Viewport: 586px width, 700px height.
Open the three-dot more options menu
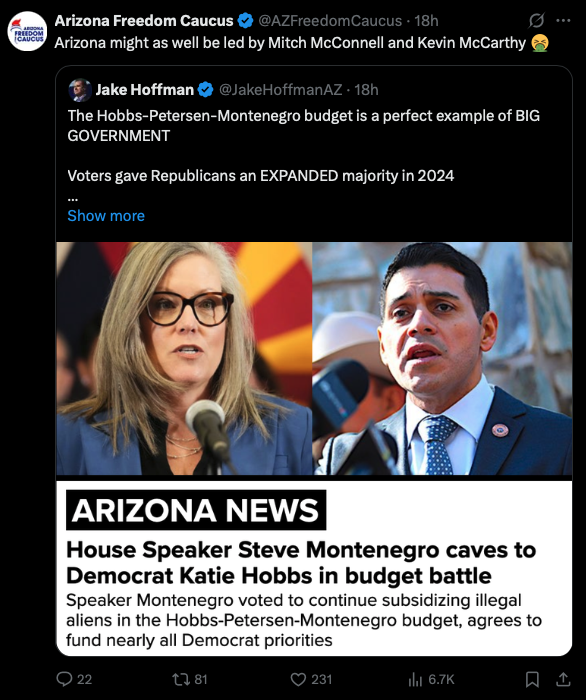point(563,21)
